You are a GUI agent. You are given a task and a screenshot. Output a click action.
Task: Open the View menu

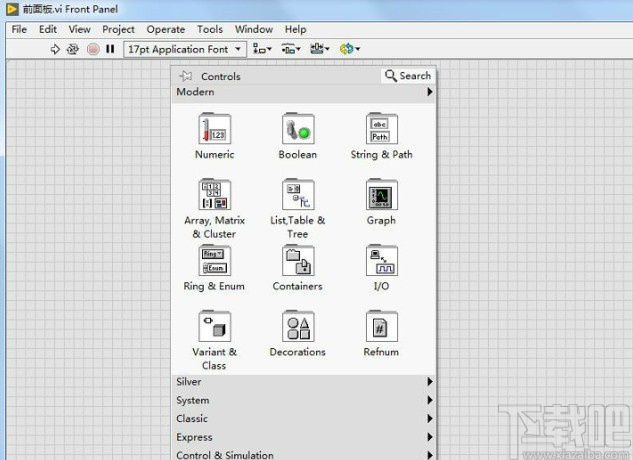click(x=80, y=29)
